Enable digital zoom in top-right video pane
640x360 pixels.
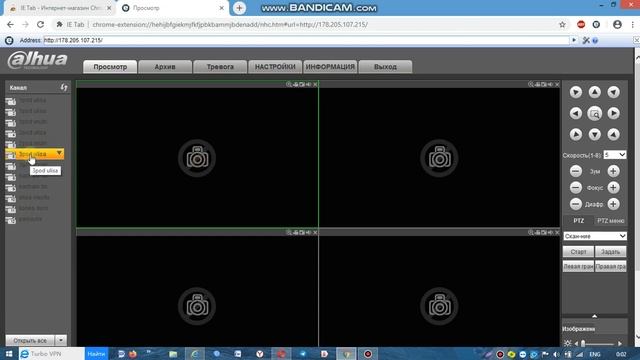coord(531,84)
